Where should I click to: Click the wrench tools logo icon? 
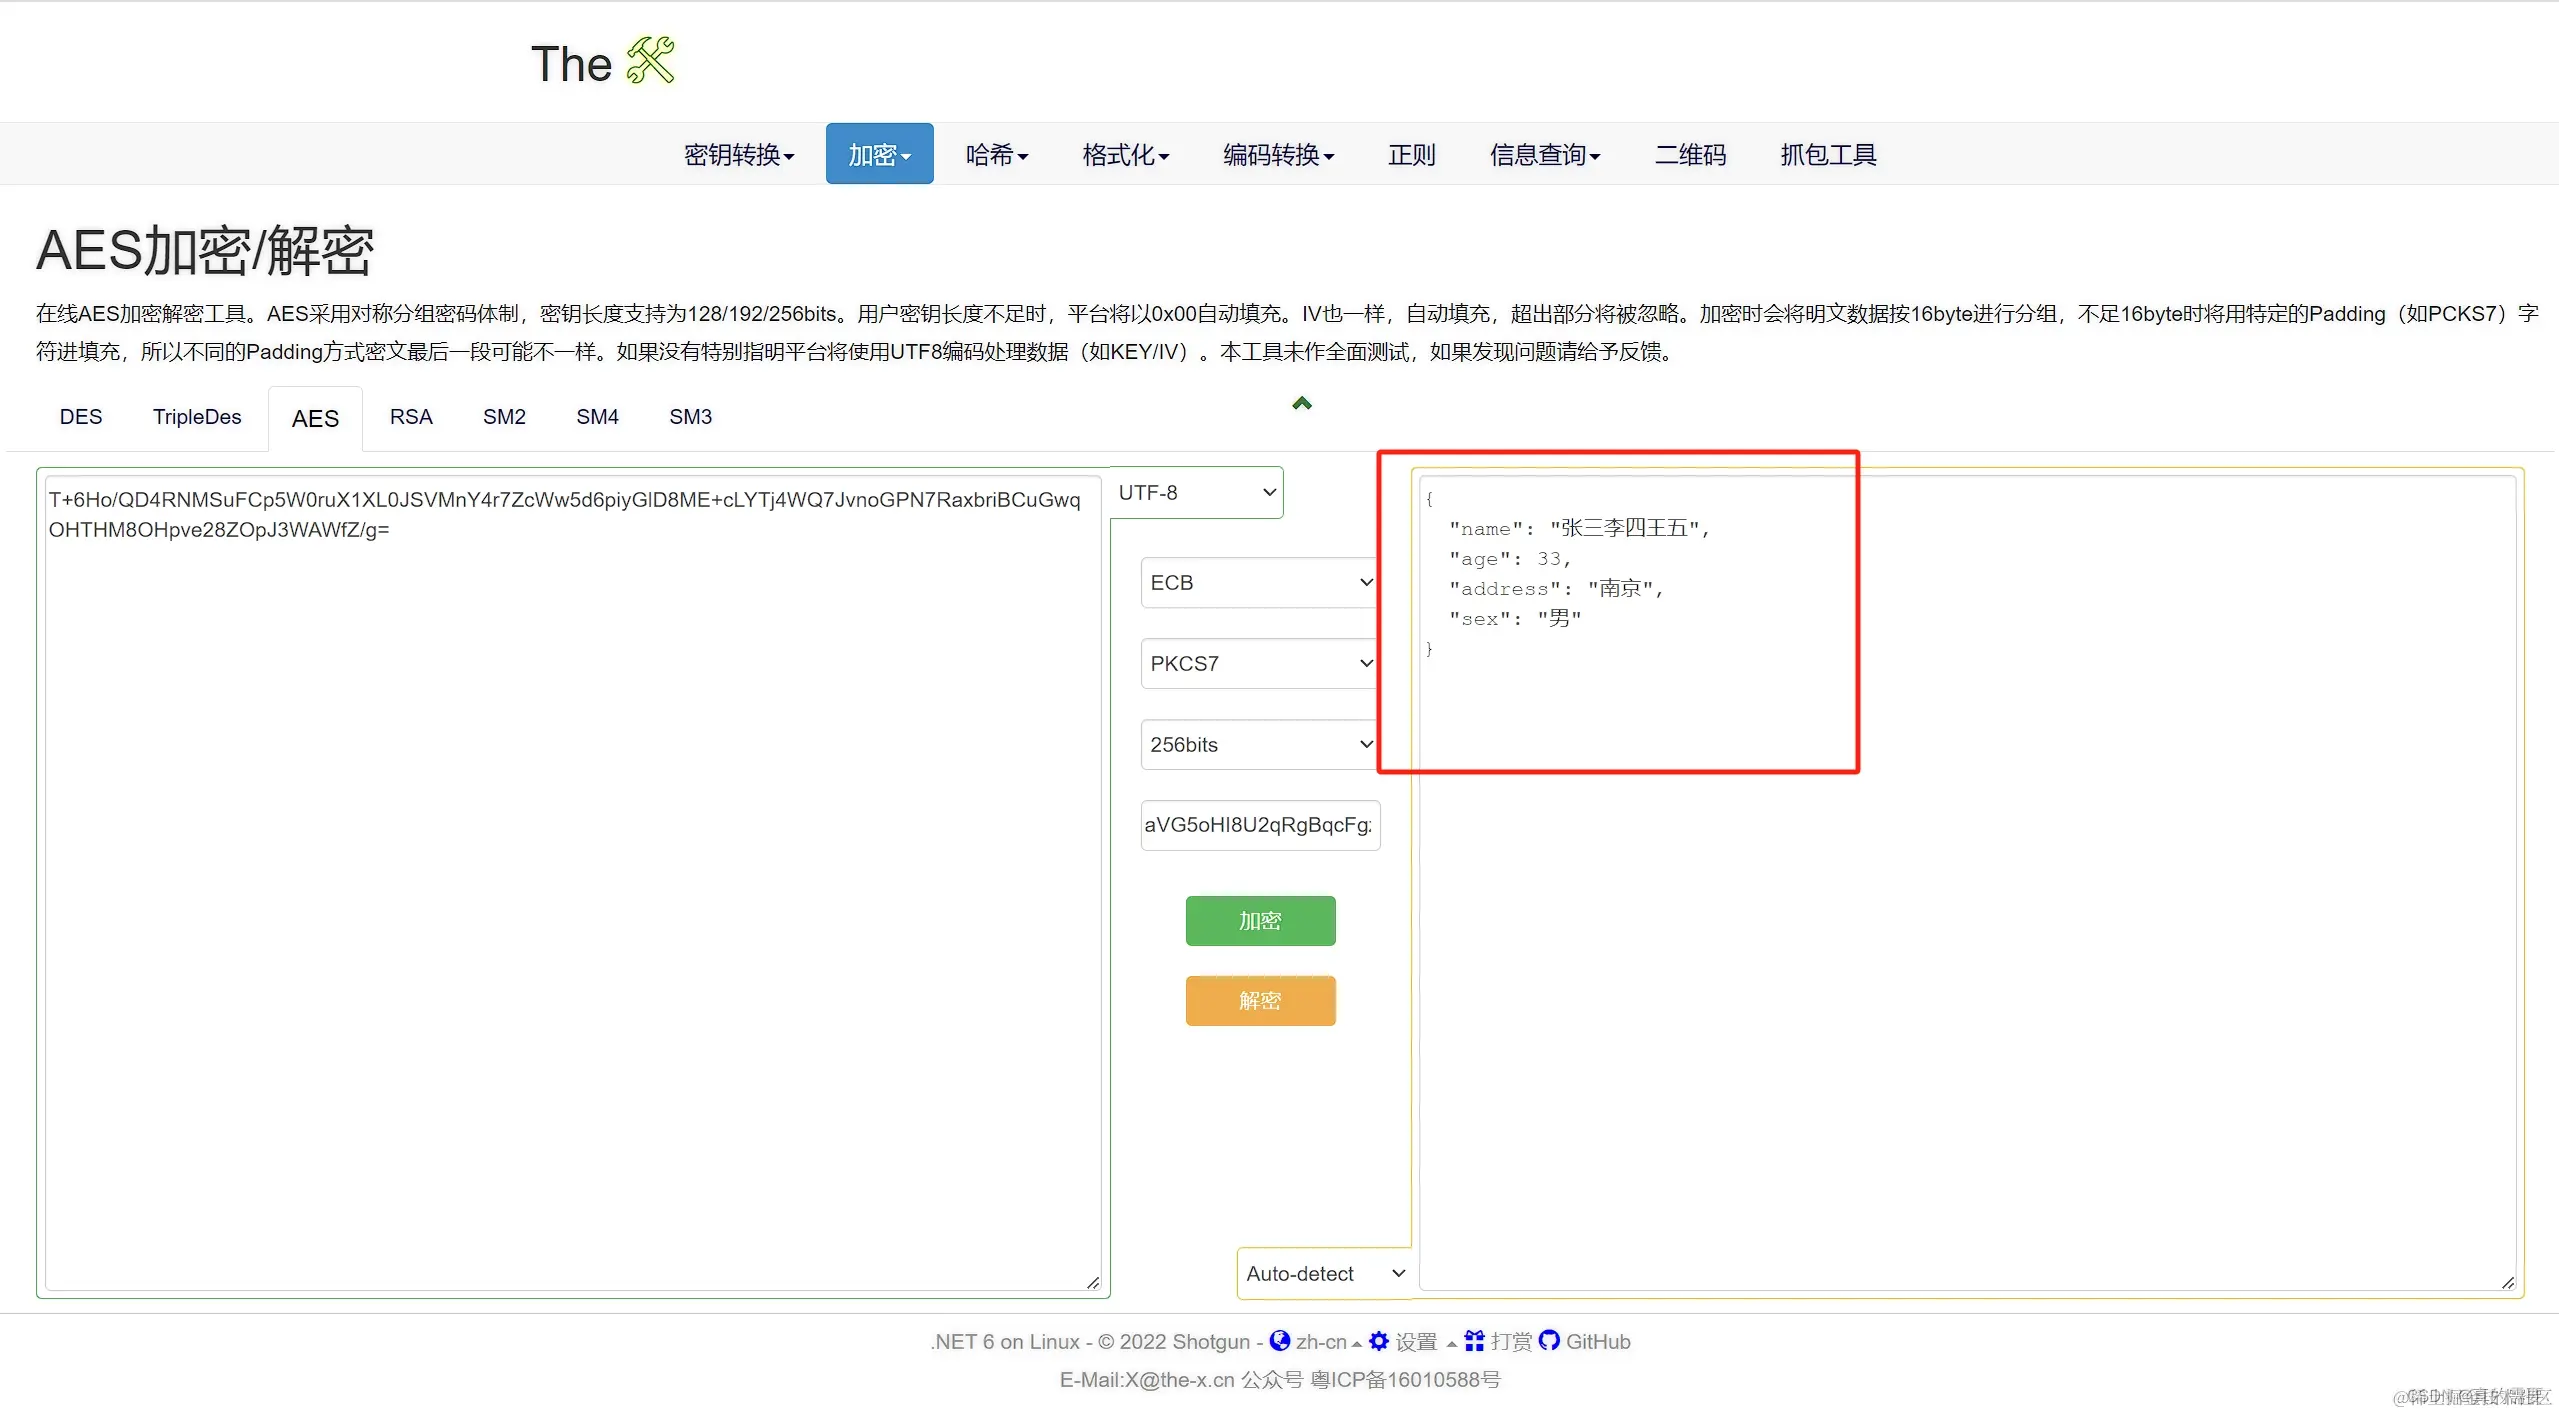point(650,62)
